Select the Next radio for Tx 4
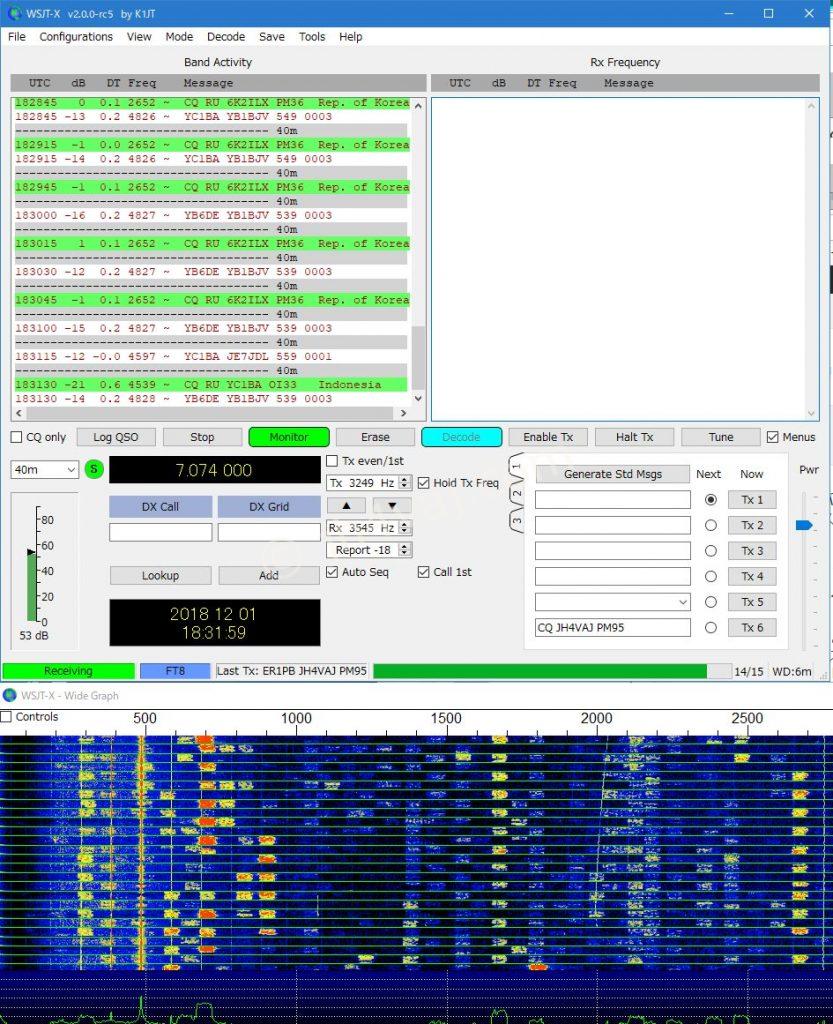This screenshot has width=833, height=1024. (x=711, y=576)
